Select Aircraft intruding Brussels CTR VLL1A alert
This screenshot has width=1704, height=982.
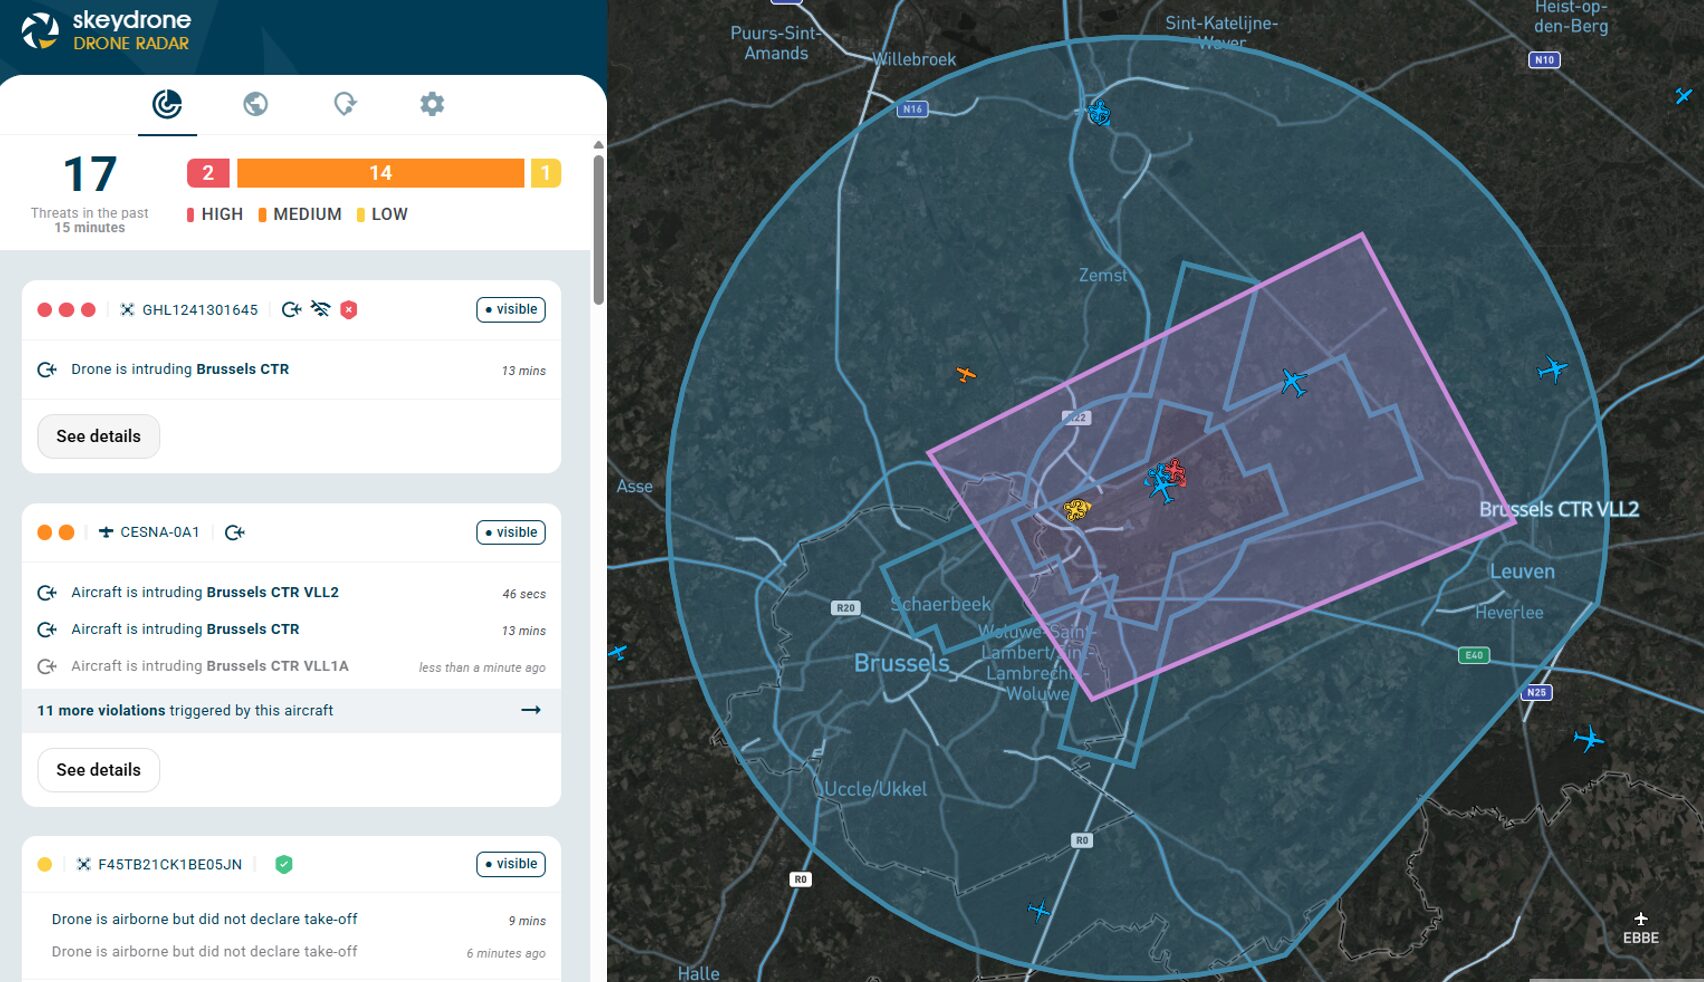coord(291,667)
